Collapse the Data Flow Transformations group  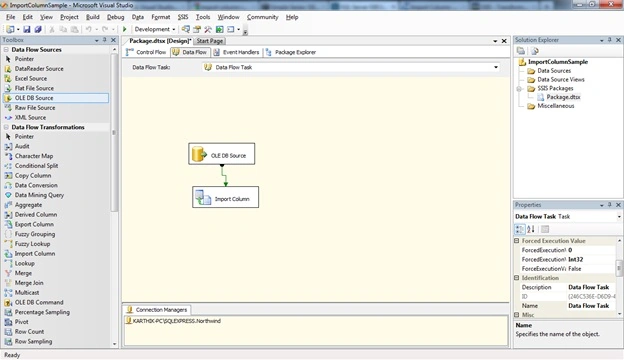pyautogui.click(x=6, y=127)
